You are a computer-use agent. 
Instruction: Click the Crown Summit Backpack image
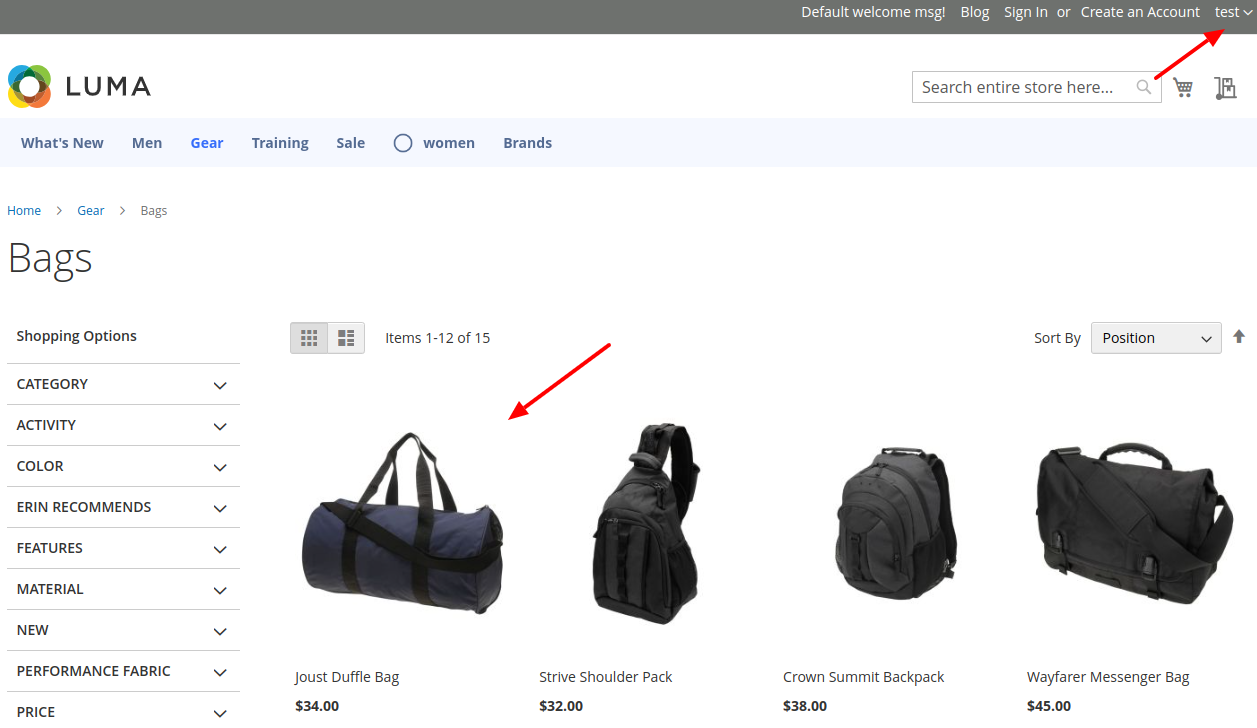point(895,523)
